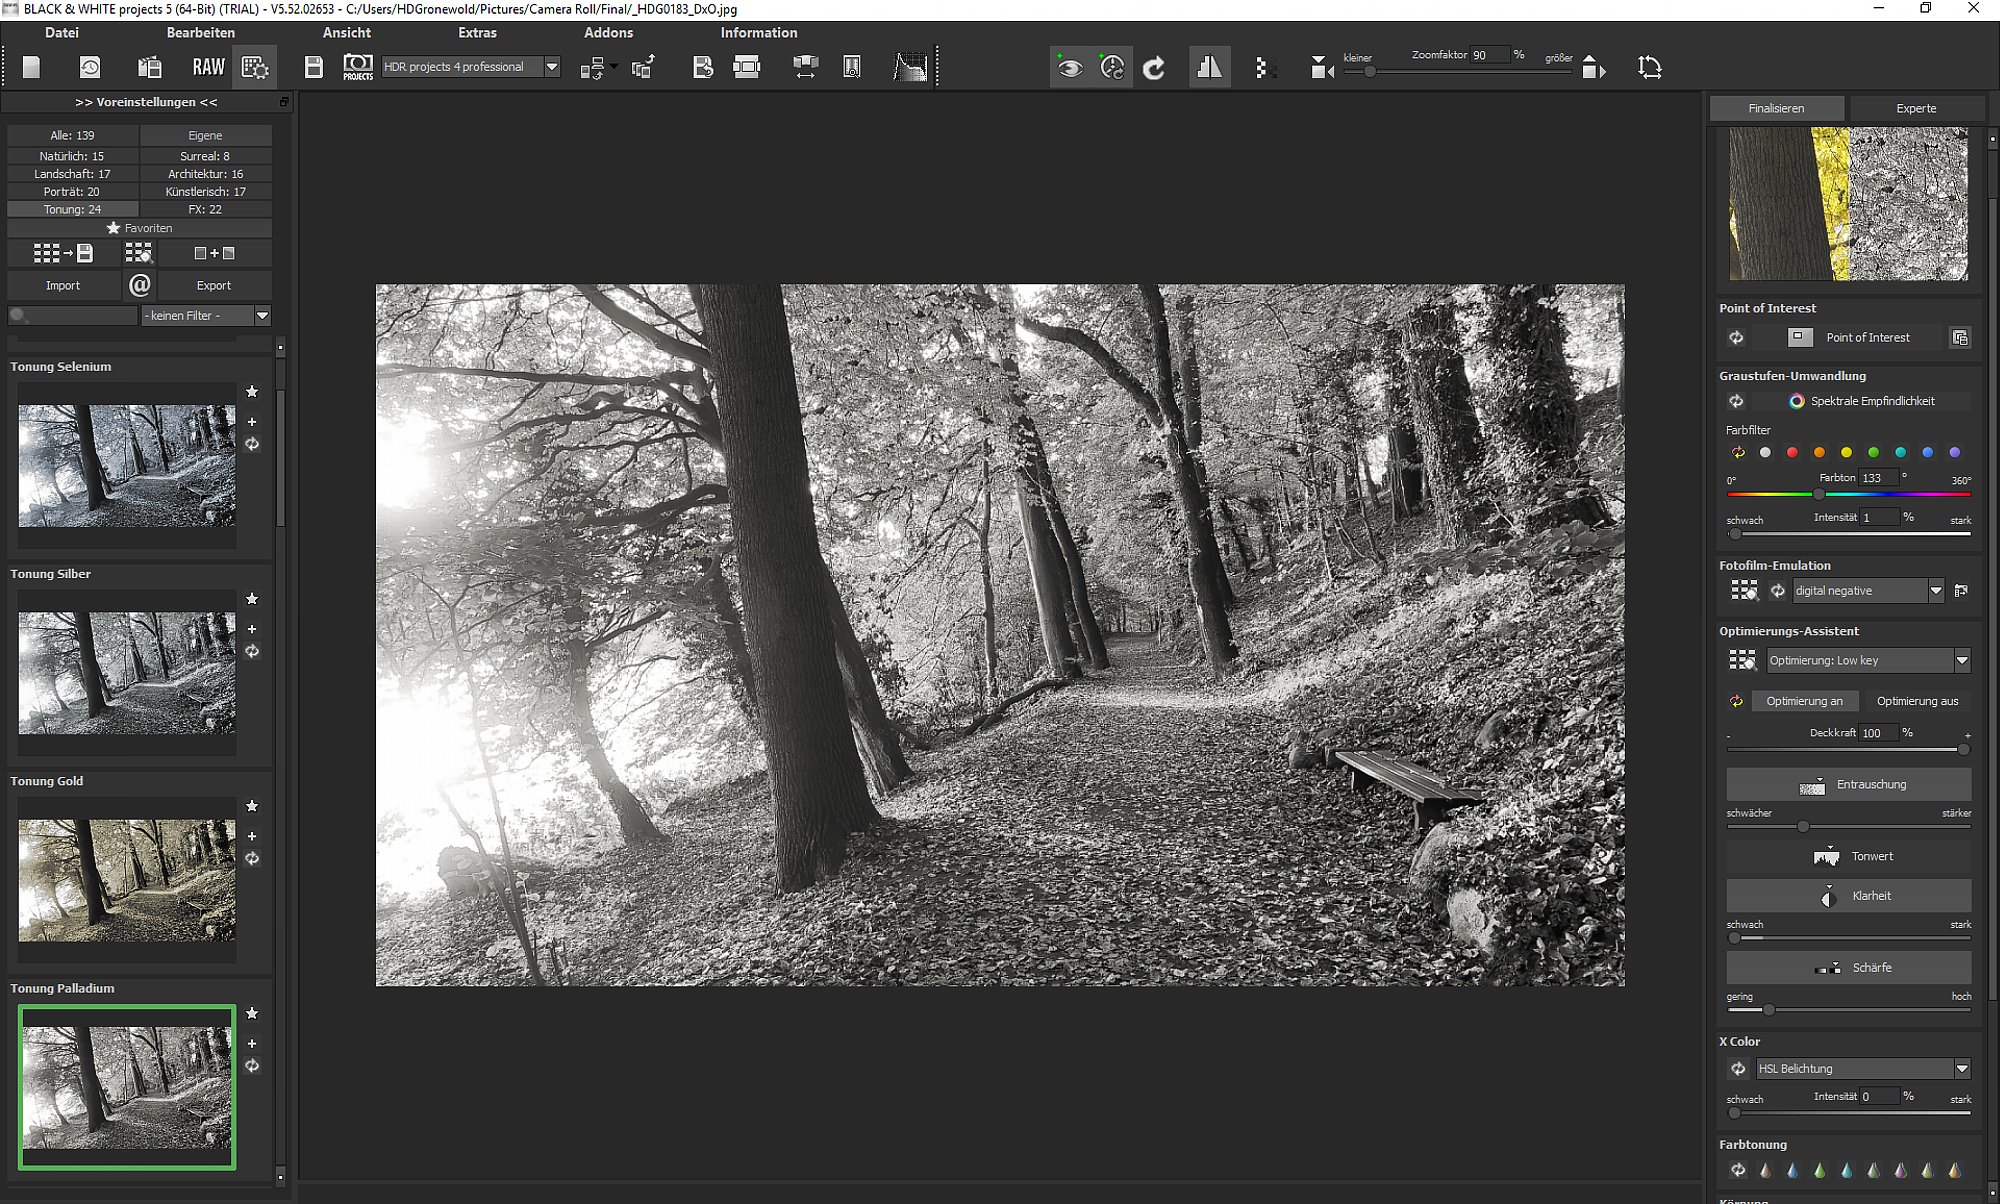Click the Entrauschung button
The height and width of the screenshot is (1204, 2000).
pyautogui.click(x=1849, y=784)
